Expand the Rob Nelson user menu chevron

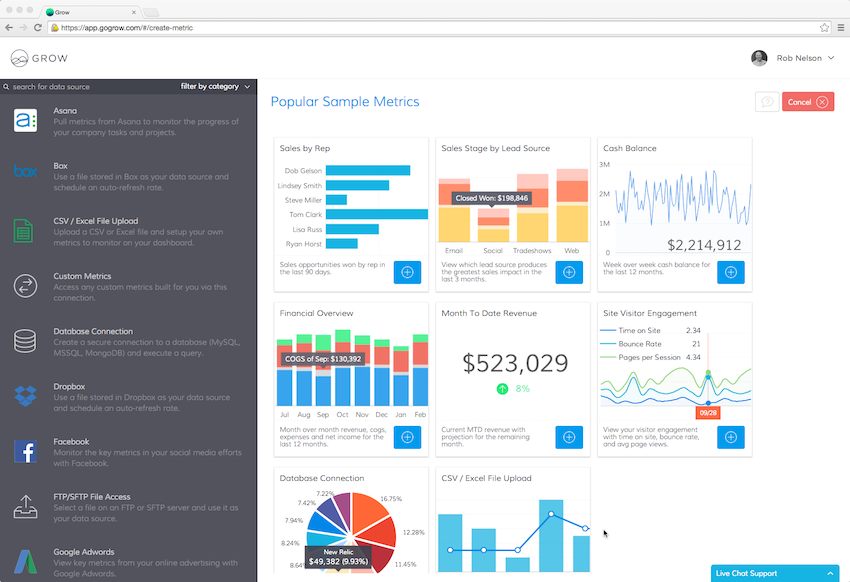coord(831,58)
